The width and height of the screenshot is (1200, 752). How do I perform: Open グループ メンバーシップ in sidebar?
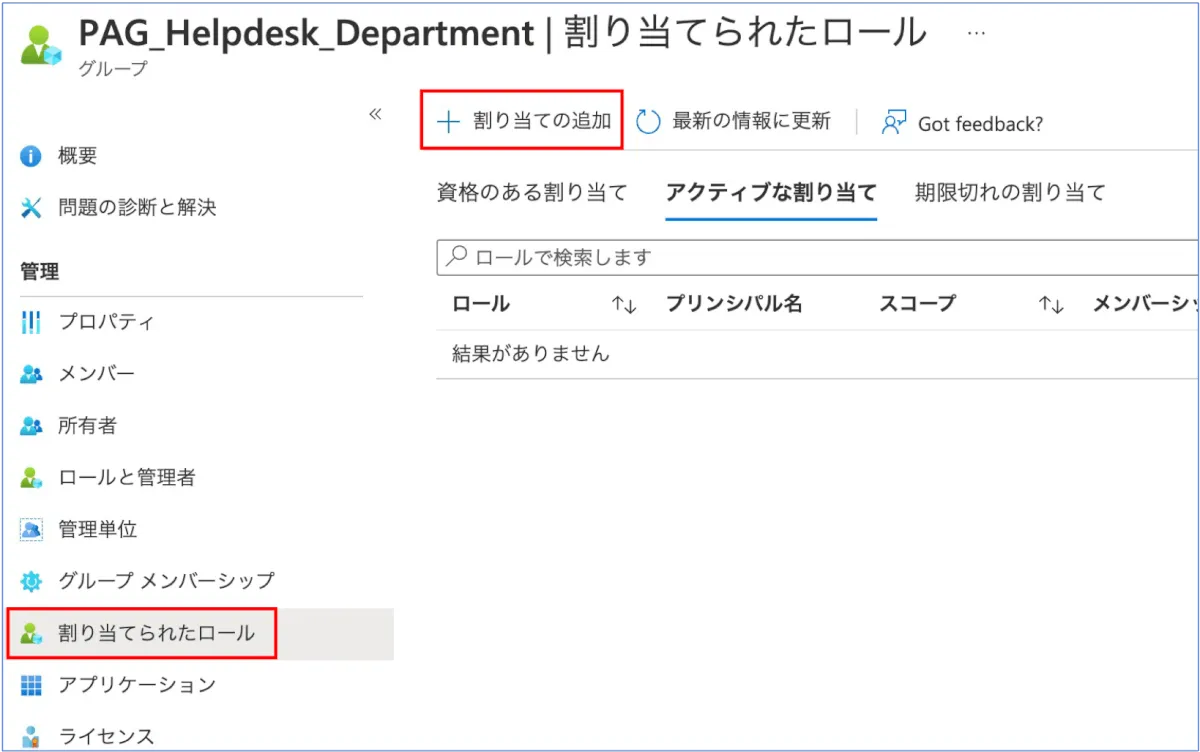pos(166,581)
